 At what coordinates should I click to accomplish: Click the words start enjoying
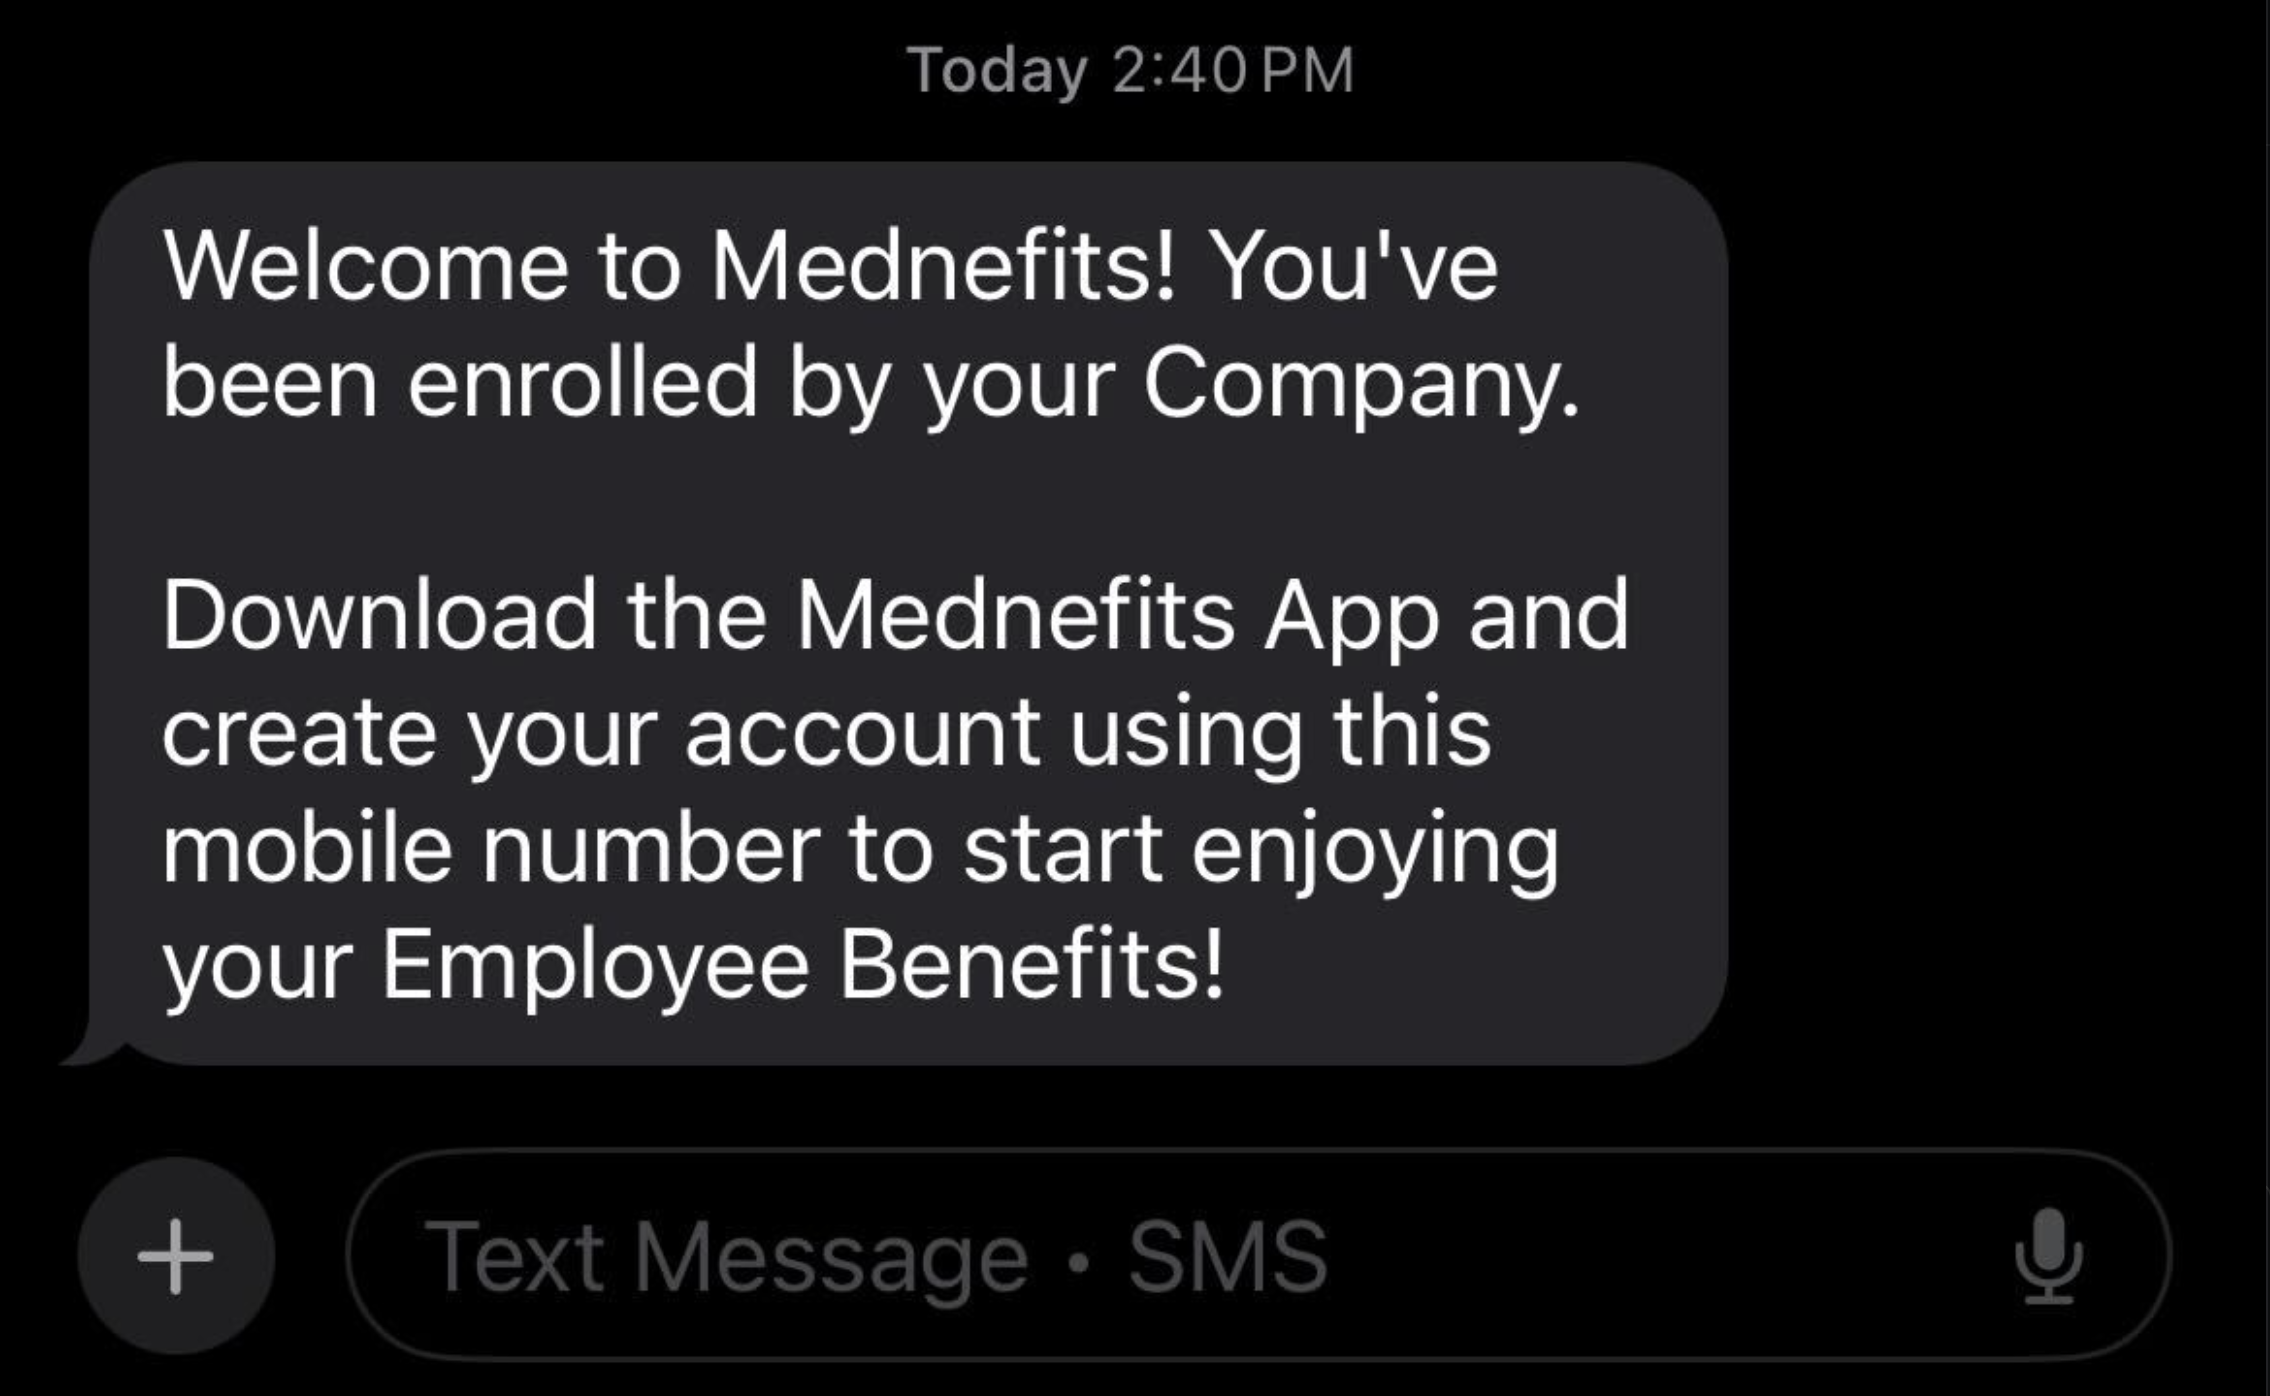tap(1260, 850)
